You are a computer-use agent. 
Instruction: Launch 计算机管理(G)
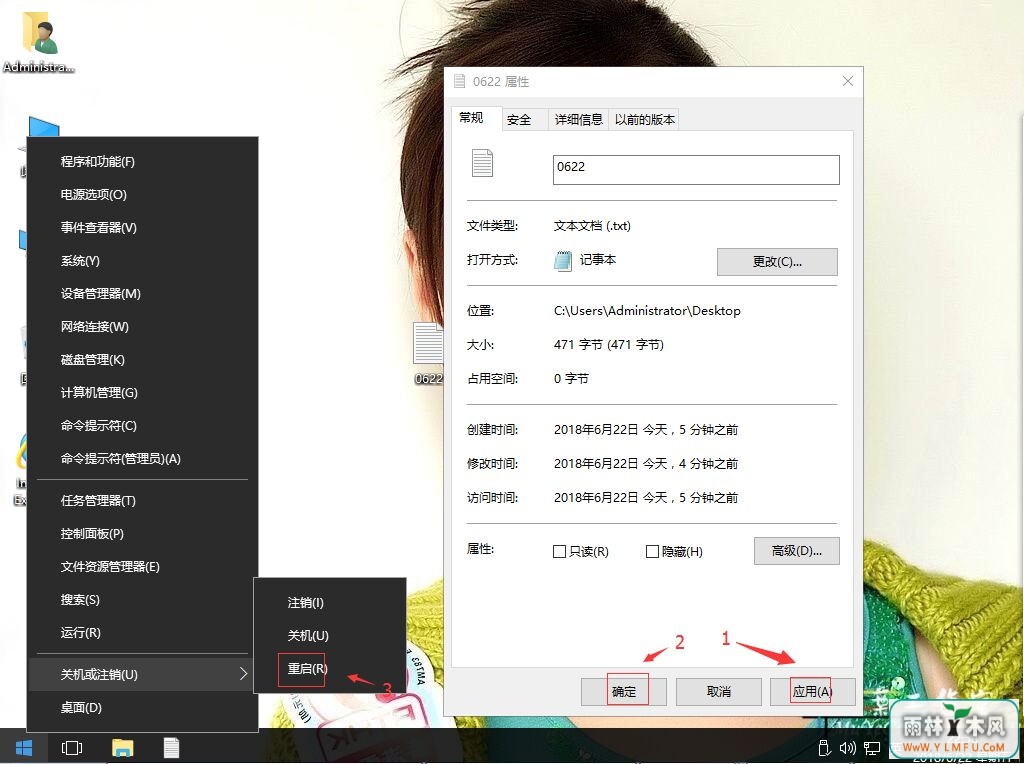coord(142,392)
